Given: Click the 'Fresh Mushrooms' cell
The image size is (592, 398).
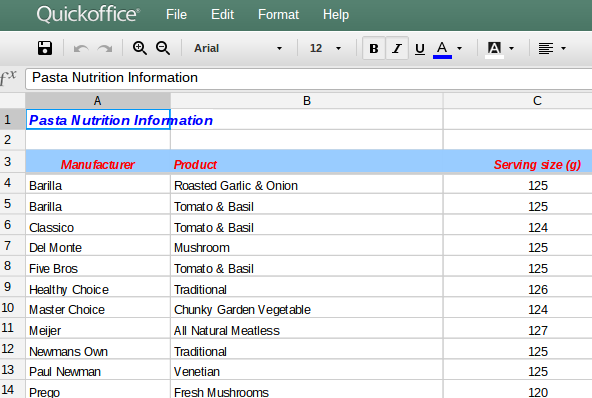Looking at the screenshot, I should click(307, 390).
